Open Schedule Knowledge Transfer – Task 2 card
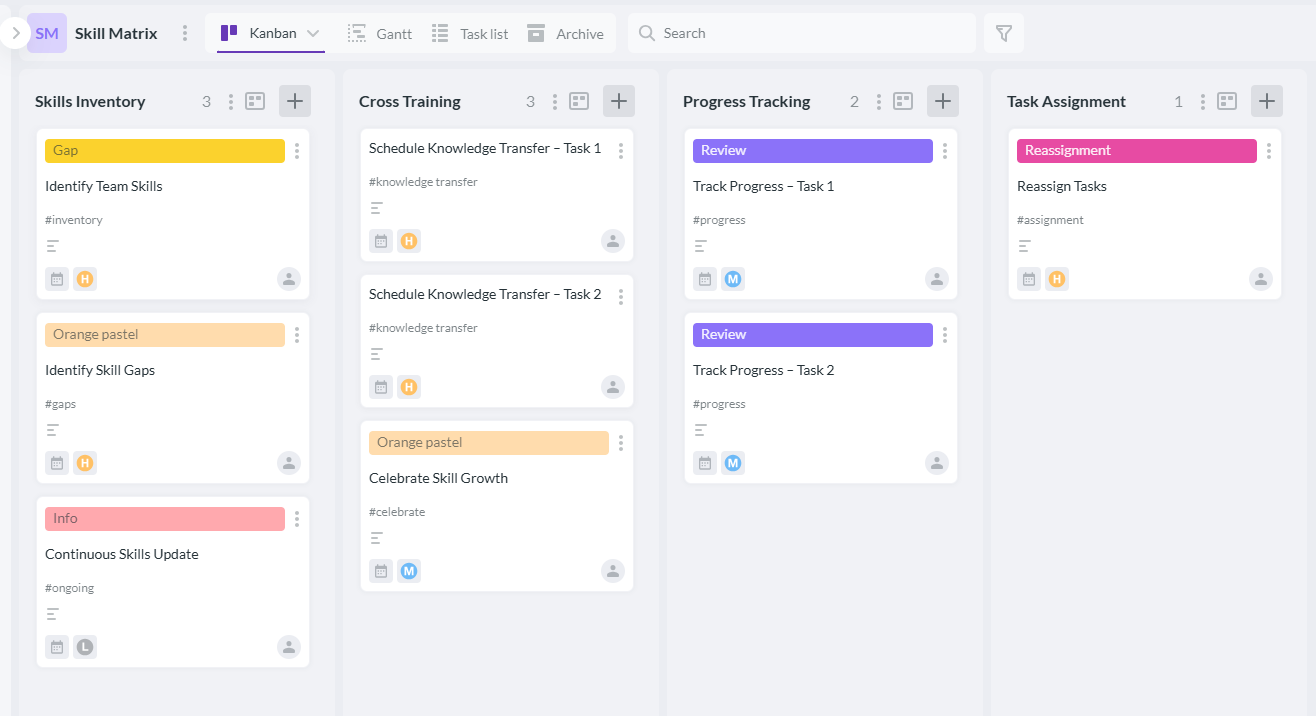This screenshot has height=716, width=1316. pos(485,294)
